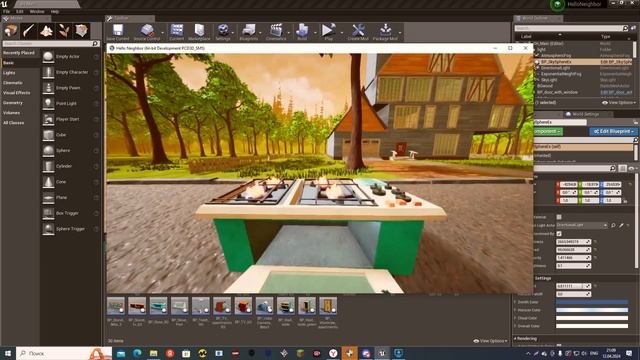Click the Windows Start button
The image size is (640, 360).
(7, 353)
